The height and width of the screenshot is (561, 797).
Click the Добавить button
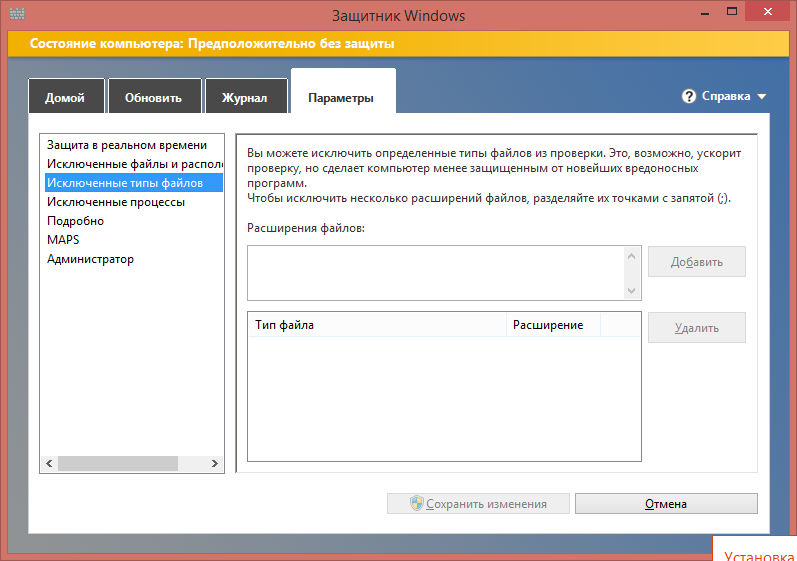pyautogui.click(x=696, y=262)
